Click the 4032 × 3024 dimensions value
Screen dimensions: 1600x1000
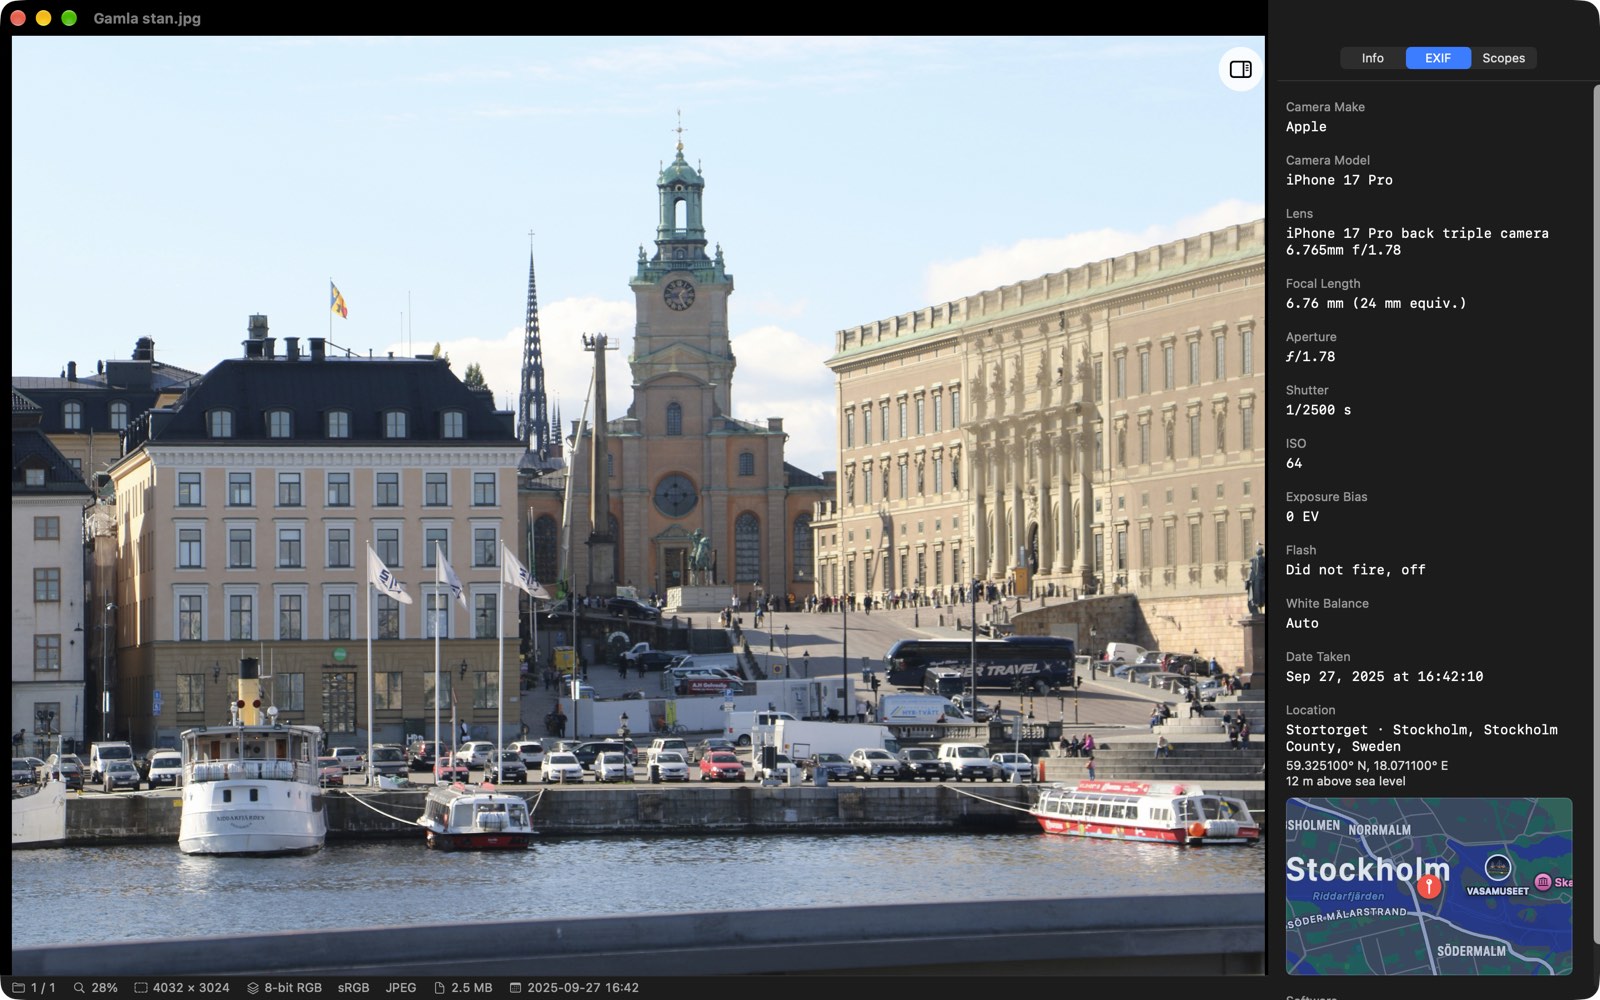[x=191, y=987]
